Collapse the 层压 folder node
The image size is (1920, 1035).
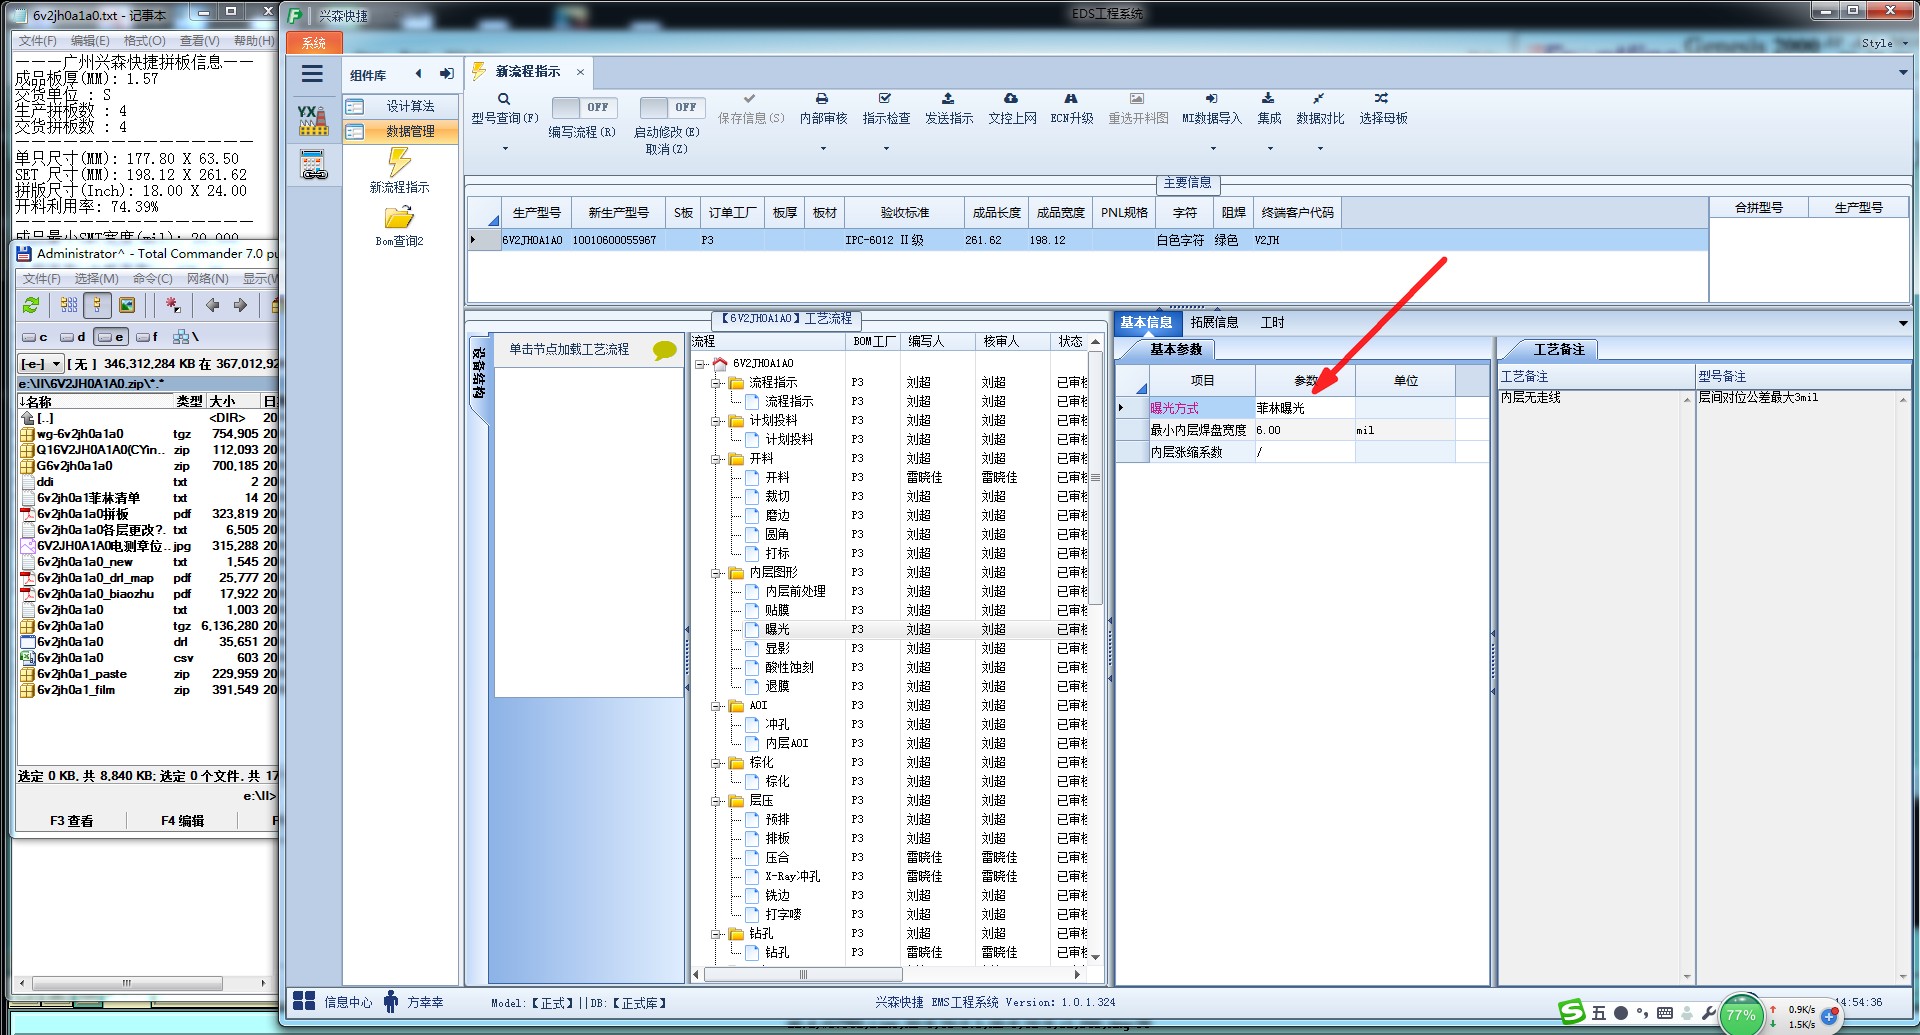[x=716, y=801]
